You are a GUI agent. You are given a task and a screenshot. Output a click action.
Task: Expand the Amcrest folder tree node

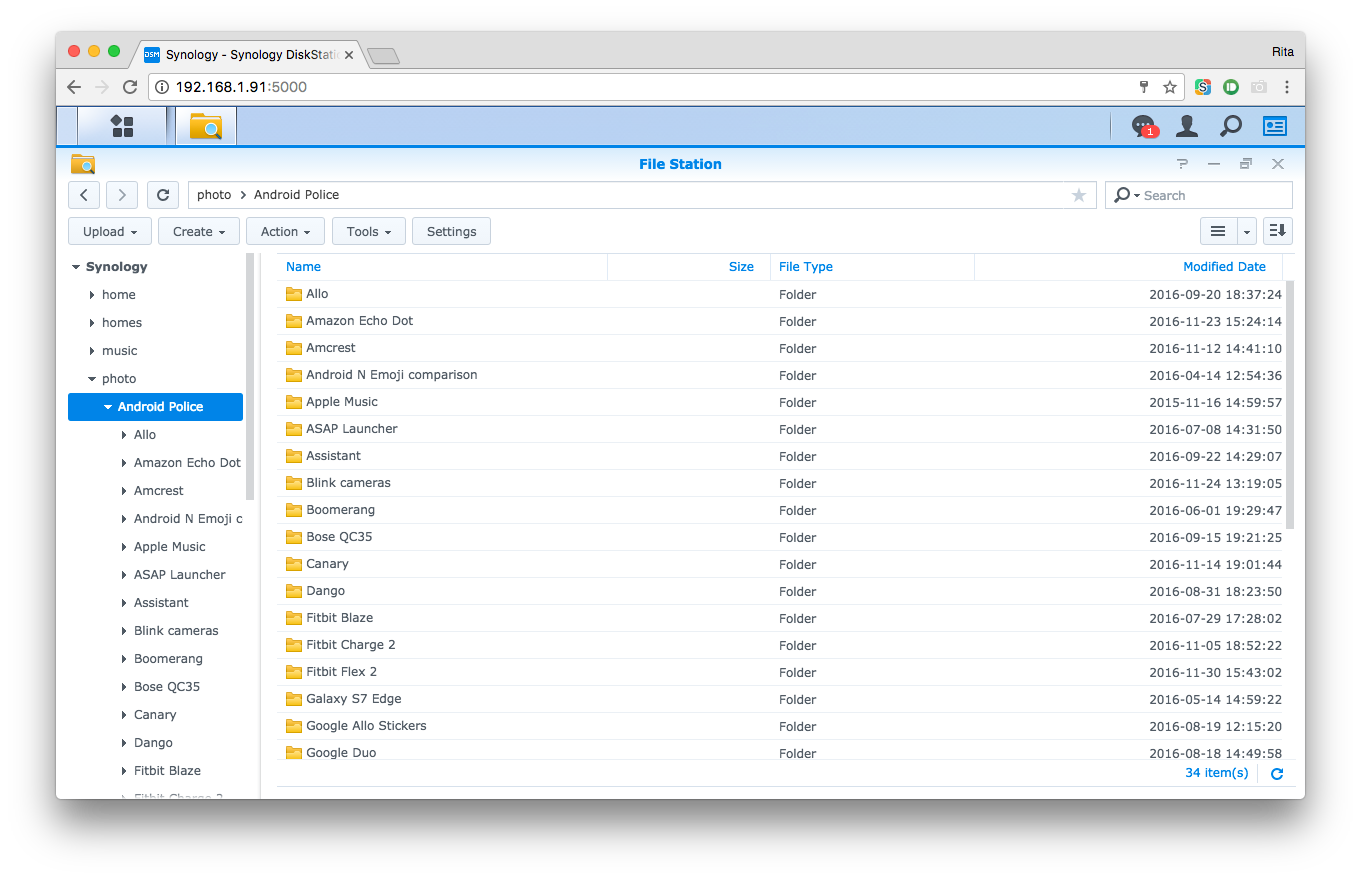click(124, 491)
